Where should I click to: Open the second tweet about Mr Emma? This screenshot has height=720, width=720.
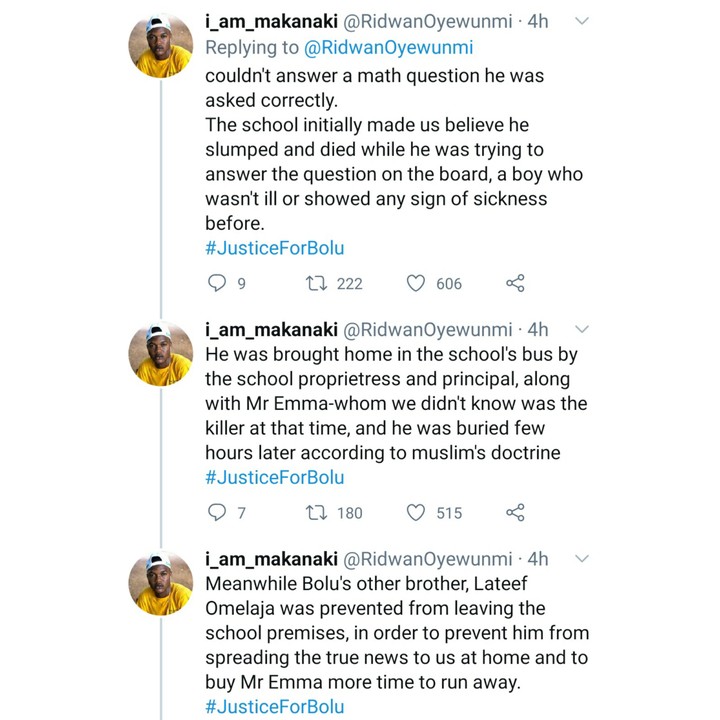(396, 403)
